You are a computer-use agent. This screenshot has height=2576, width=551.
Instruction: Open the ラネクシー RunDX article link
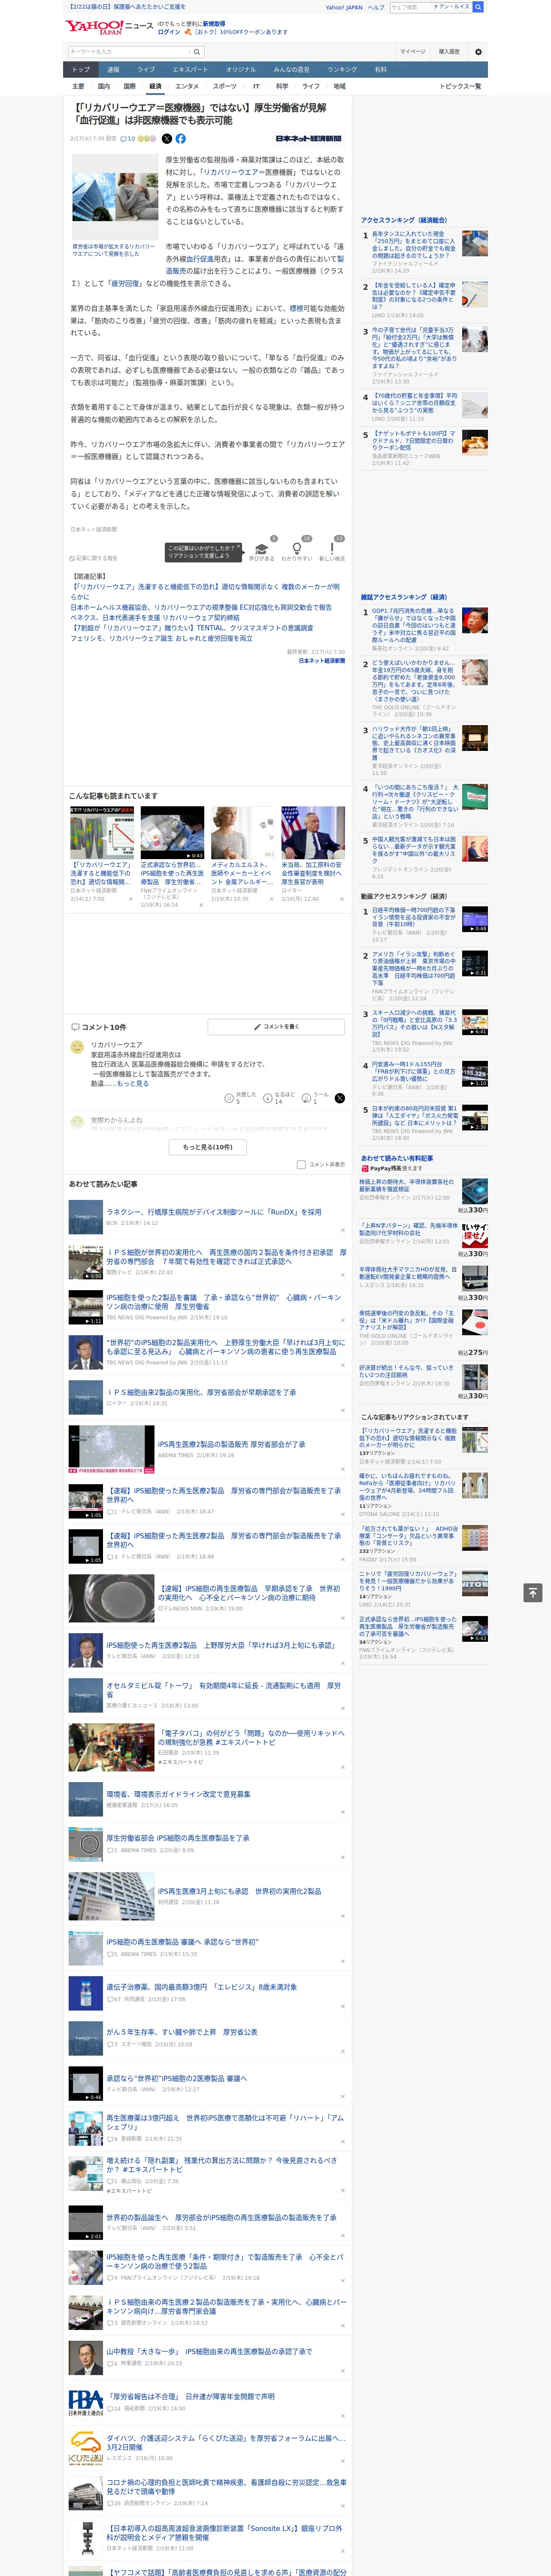(214, 1211)
